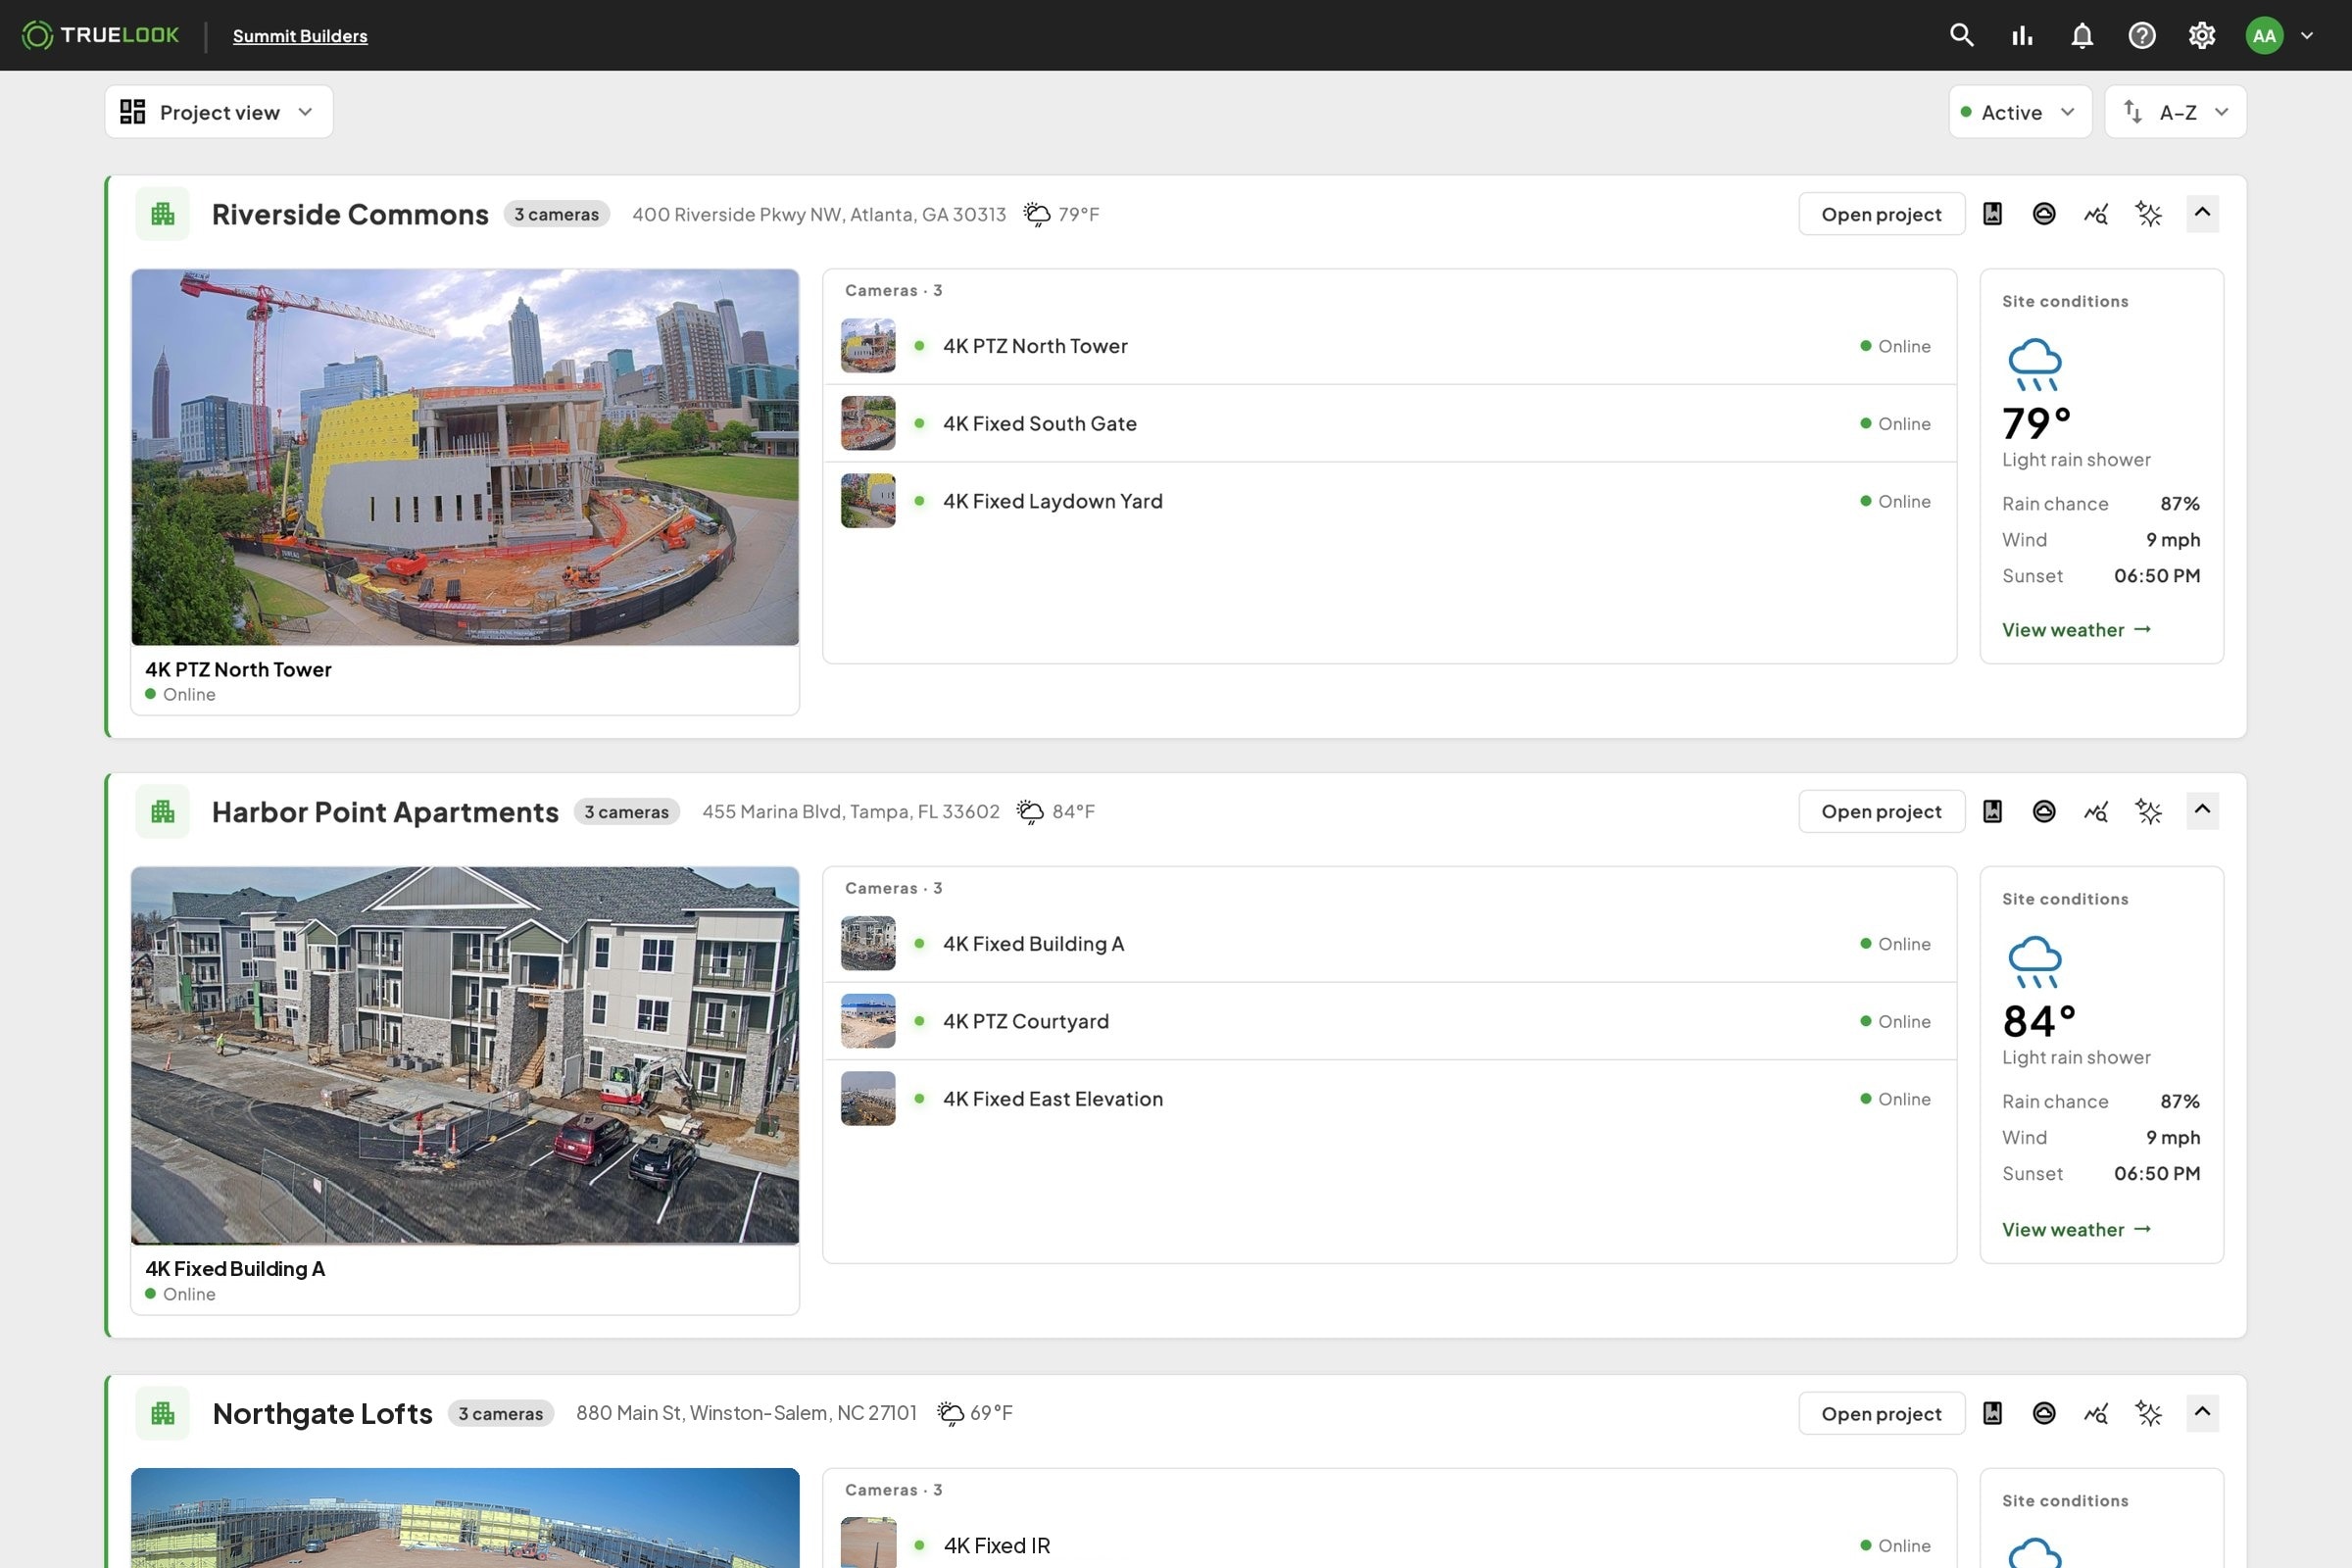Open the help question mark icon
2352x1568 pixels.
click(x=2142, y=35)
